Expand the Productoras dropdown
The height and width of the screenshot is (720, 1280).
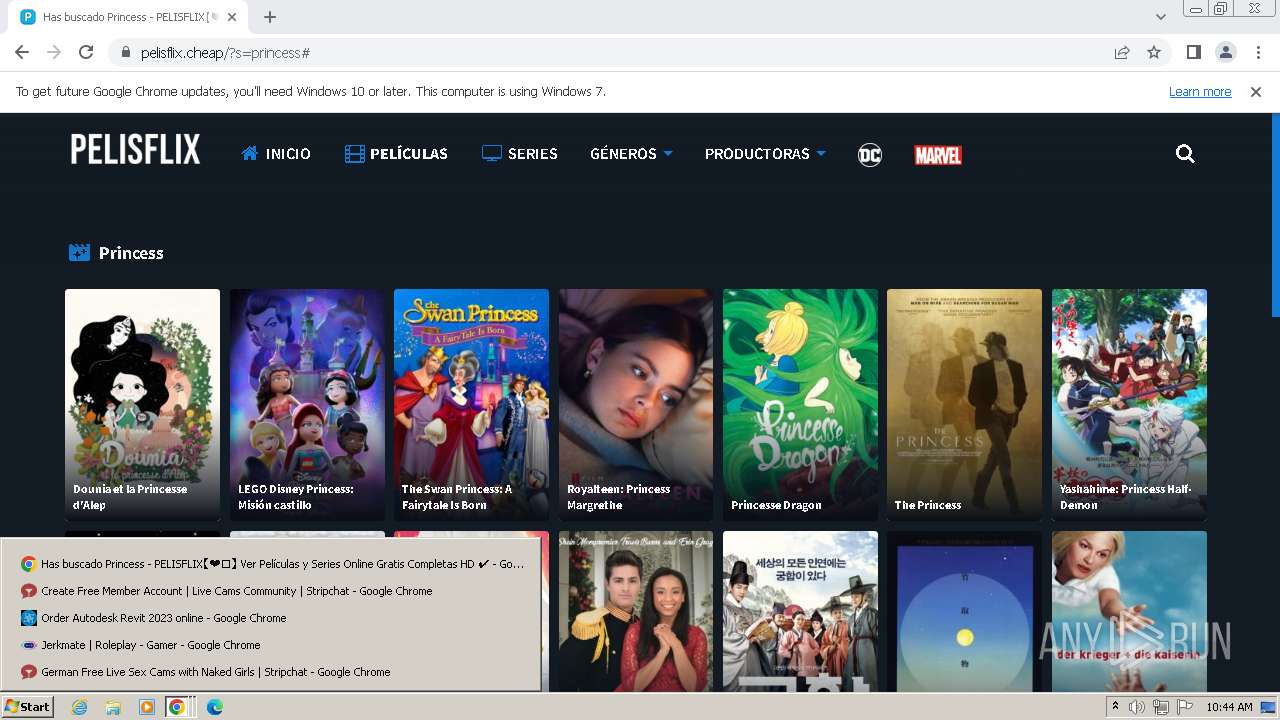765,154
